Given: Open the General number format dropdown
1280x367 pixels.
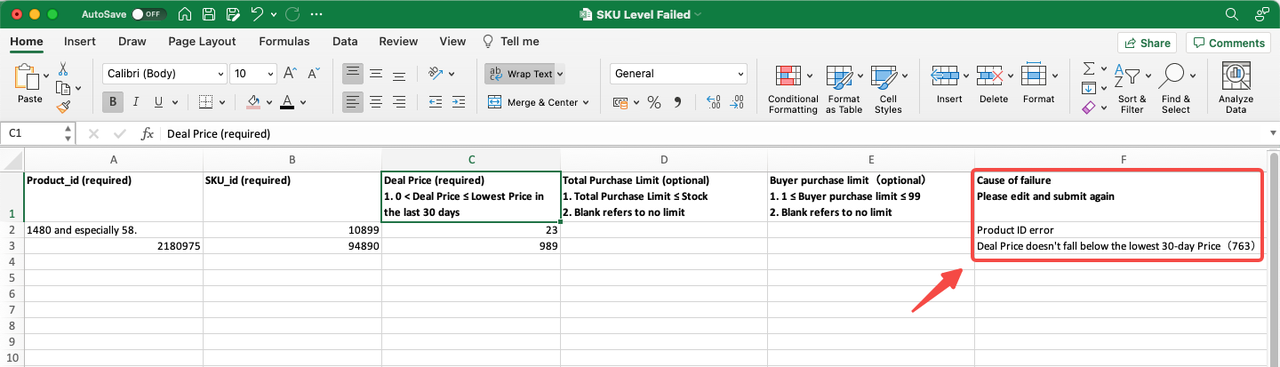Looking at the screenshot, I should pos(679,74).
